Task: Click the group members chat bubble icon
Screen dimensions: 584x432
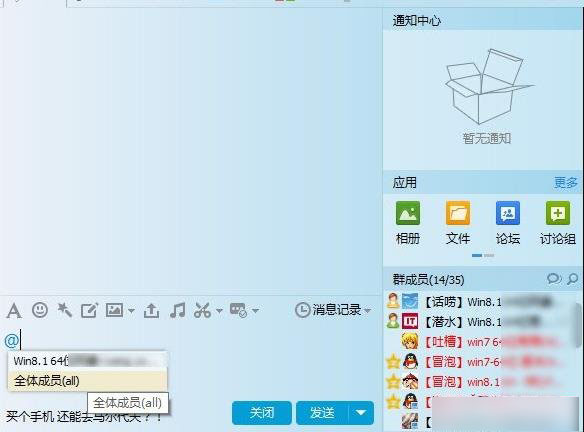Action: point(554,279)
